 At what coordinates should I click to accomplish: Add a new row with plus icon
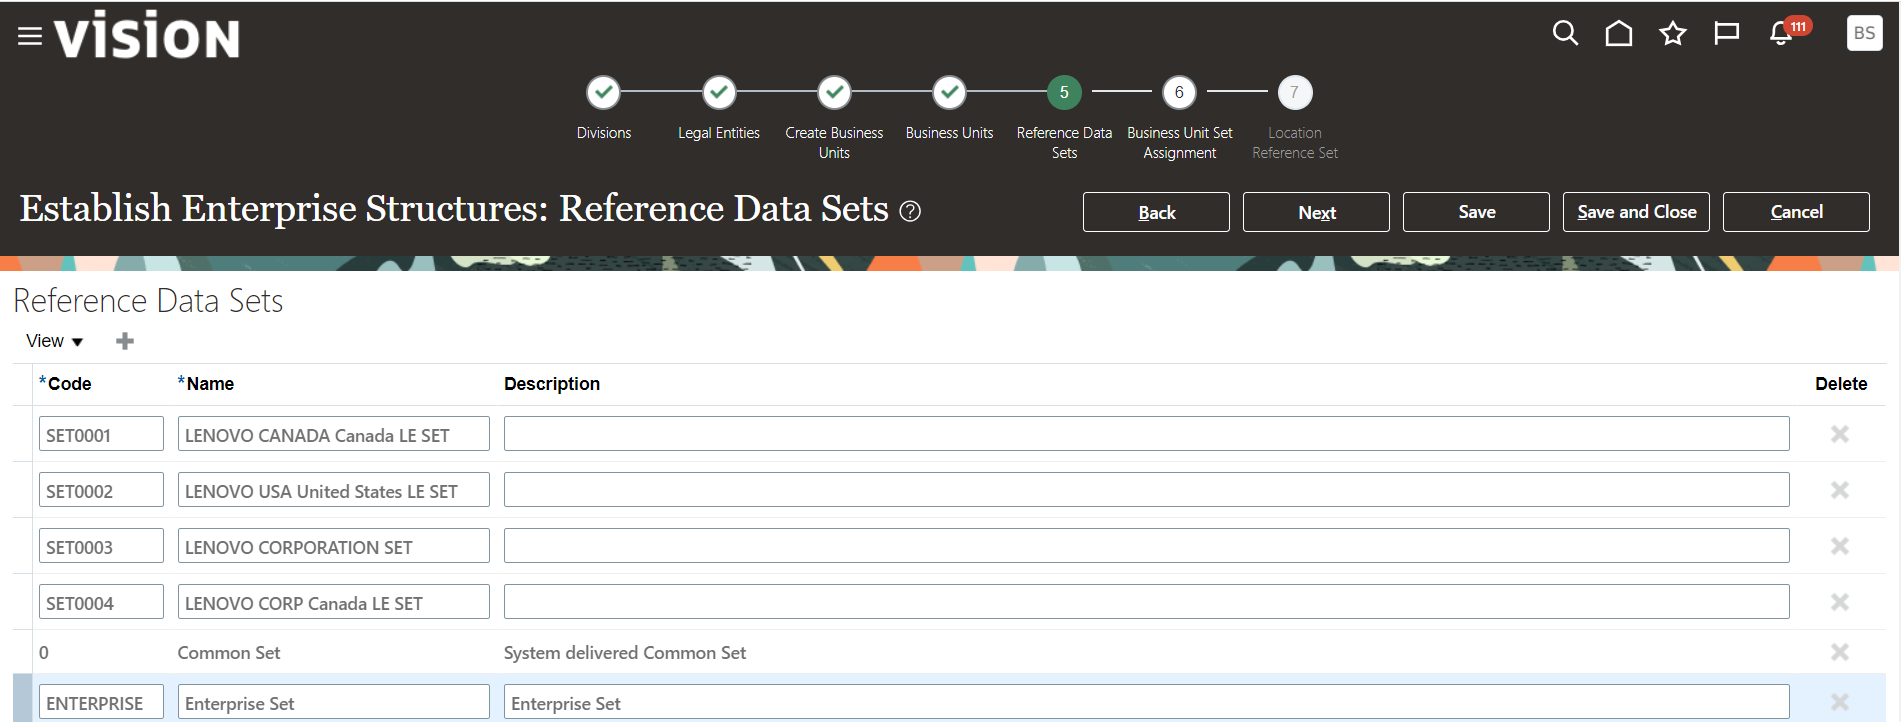click(x=125, y=341)
